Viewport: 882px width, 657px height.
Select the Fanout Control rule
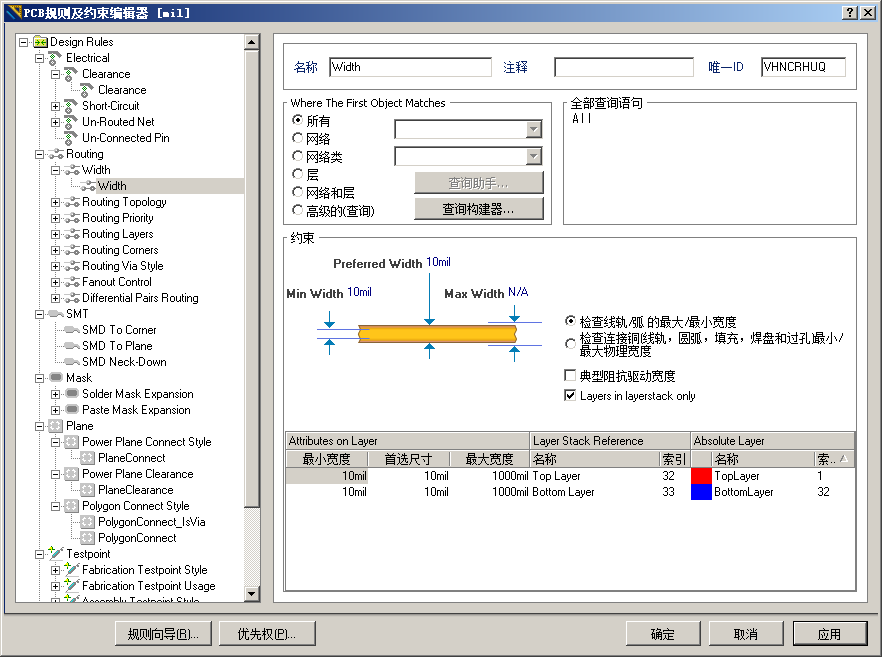113,281
